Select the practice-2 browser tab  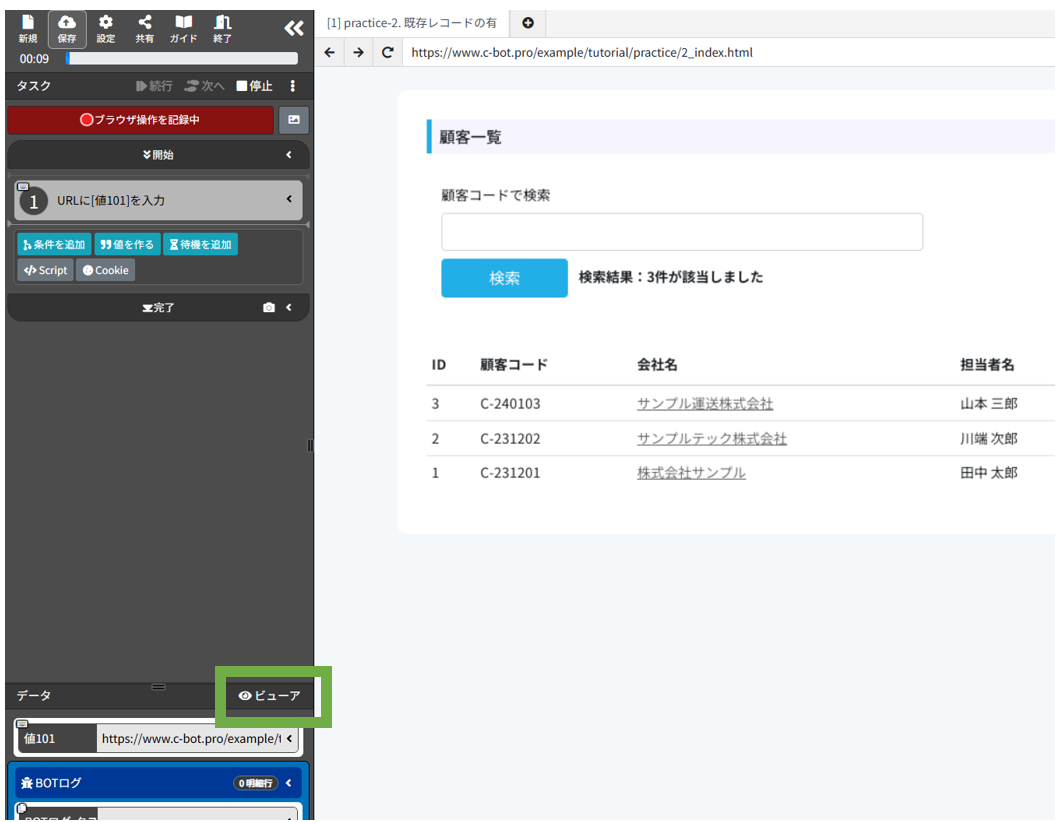click(x=412, y=23)
